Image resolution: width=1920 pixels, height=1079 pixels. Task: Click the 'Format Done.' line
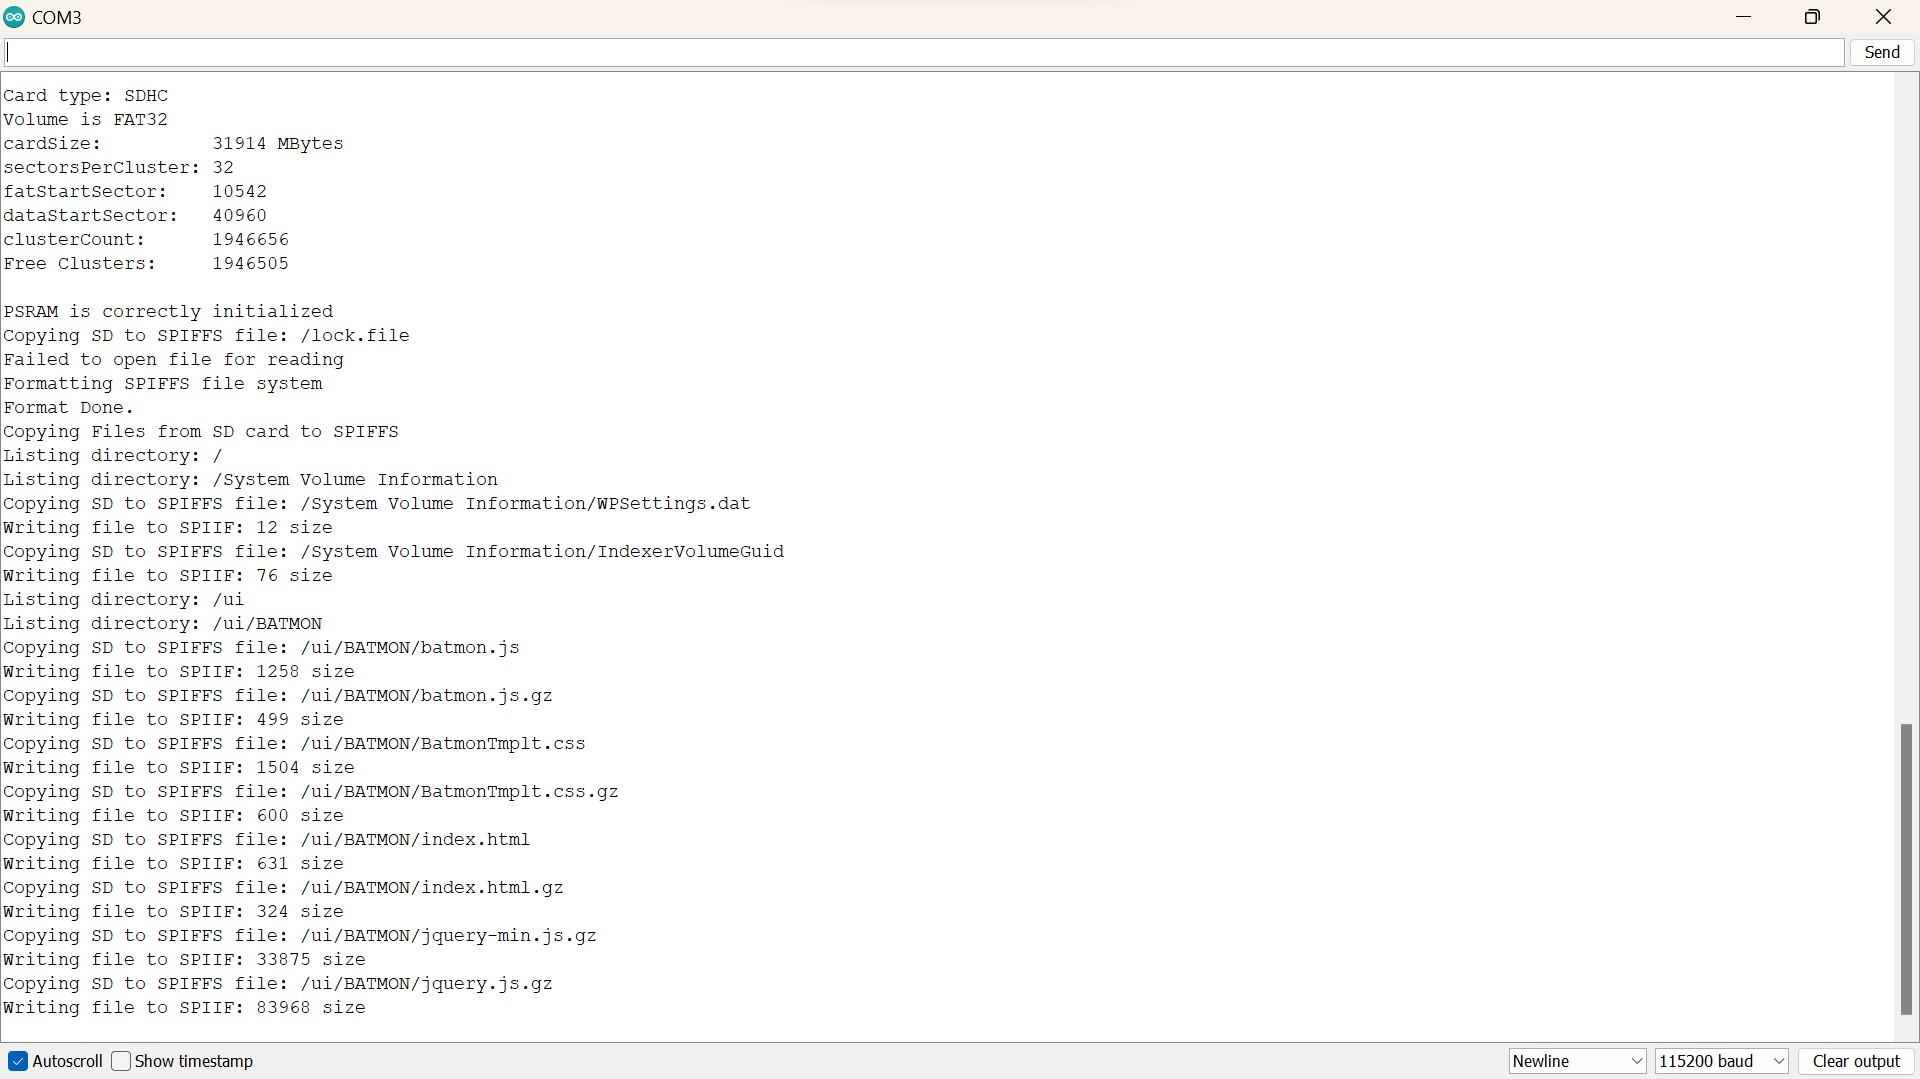coord(69,408)
